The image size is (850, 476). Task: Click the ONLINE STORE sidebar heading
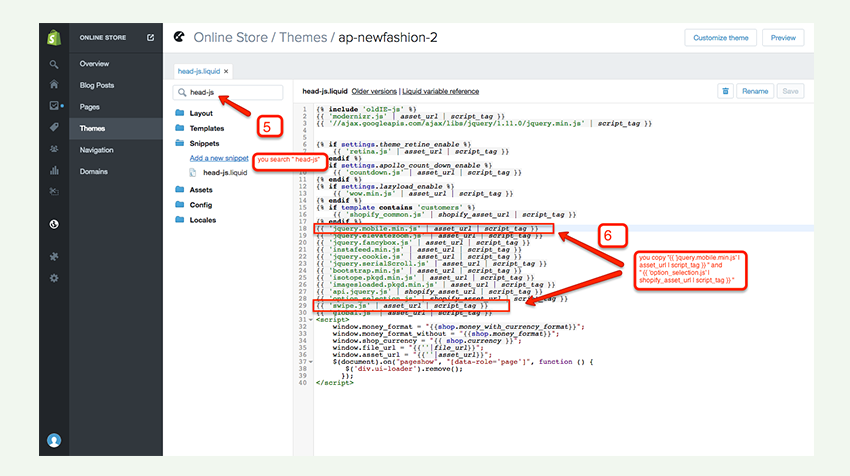(102, 37)
